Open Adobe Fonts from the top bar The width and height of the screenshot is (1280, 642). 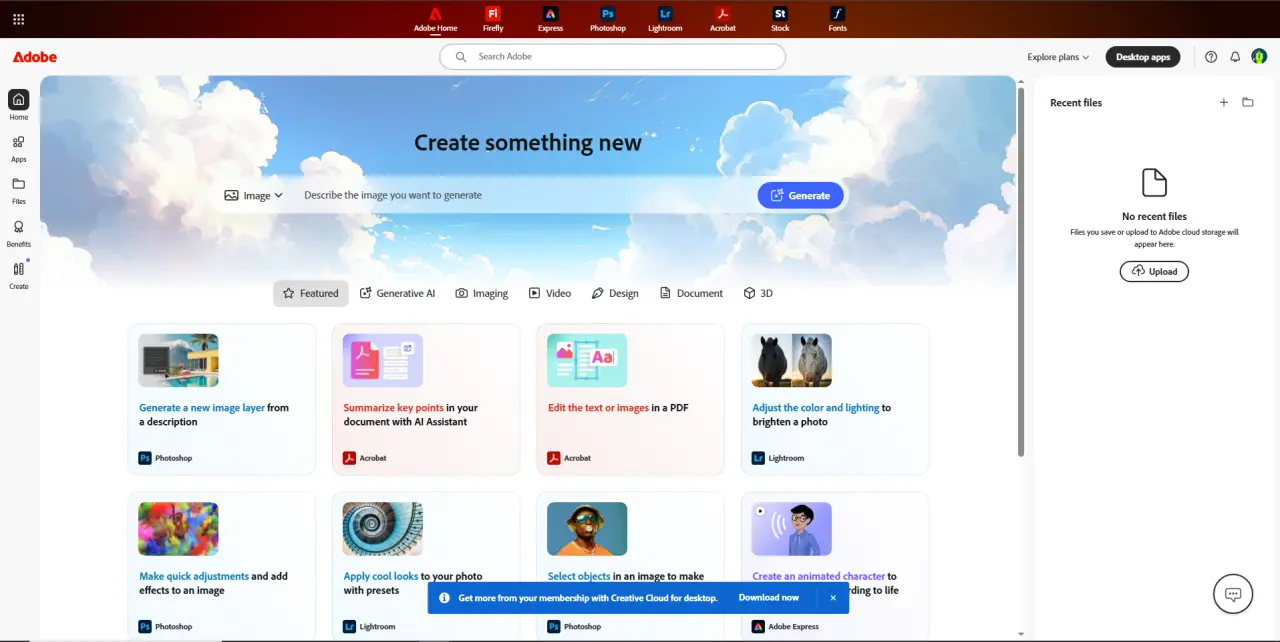tap(838, 19)
